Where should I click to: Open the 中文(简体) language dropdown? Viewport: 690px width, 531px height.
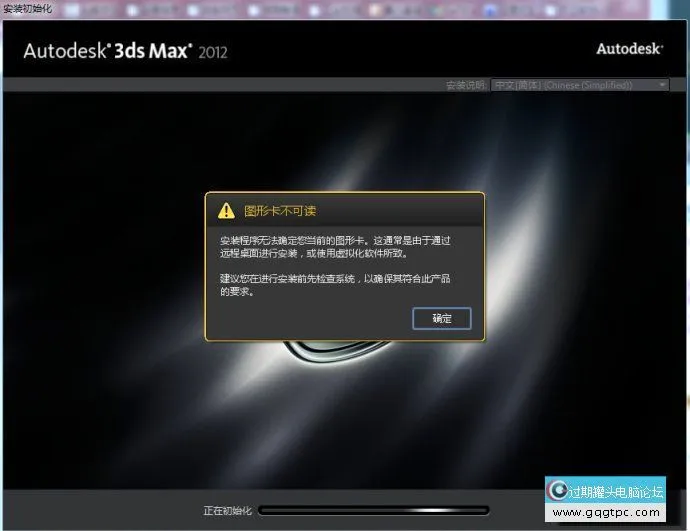(573, 86)
